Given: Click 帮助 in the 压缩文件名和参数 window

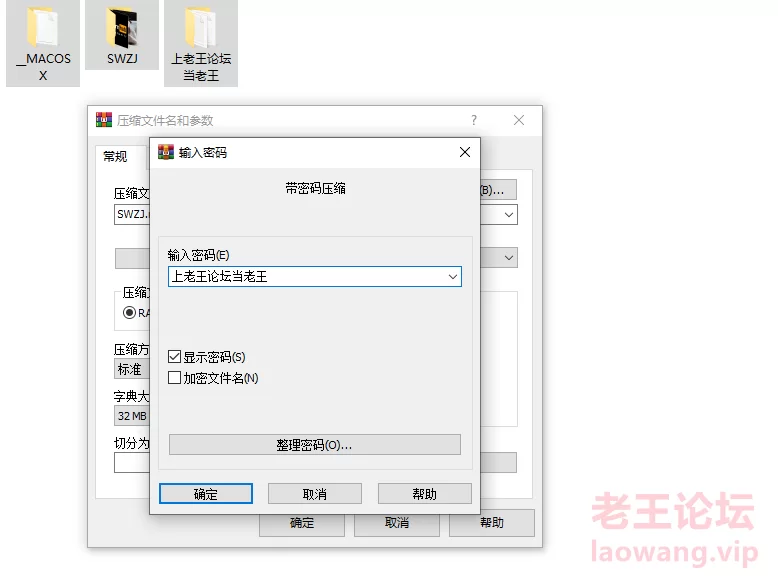Looking at the screenshot, I should coord(492,523).
